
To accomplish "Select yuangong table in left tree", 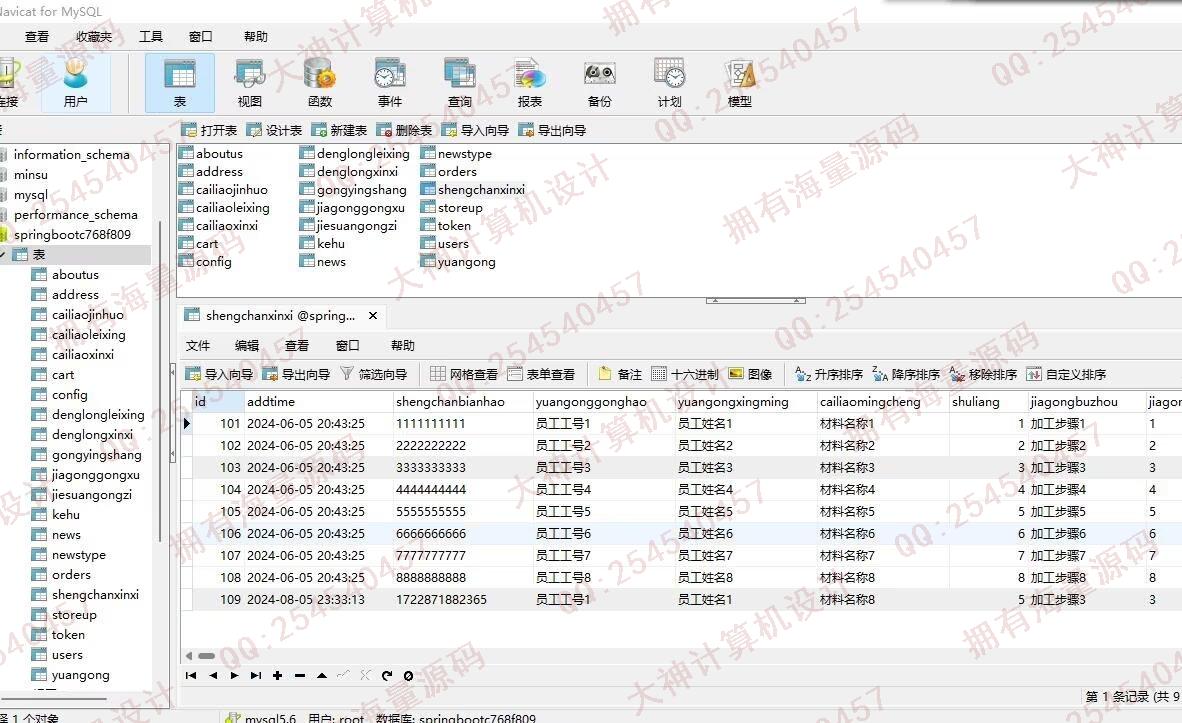I will (x=80, y=675).
